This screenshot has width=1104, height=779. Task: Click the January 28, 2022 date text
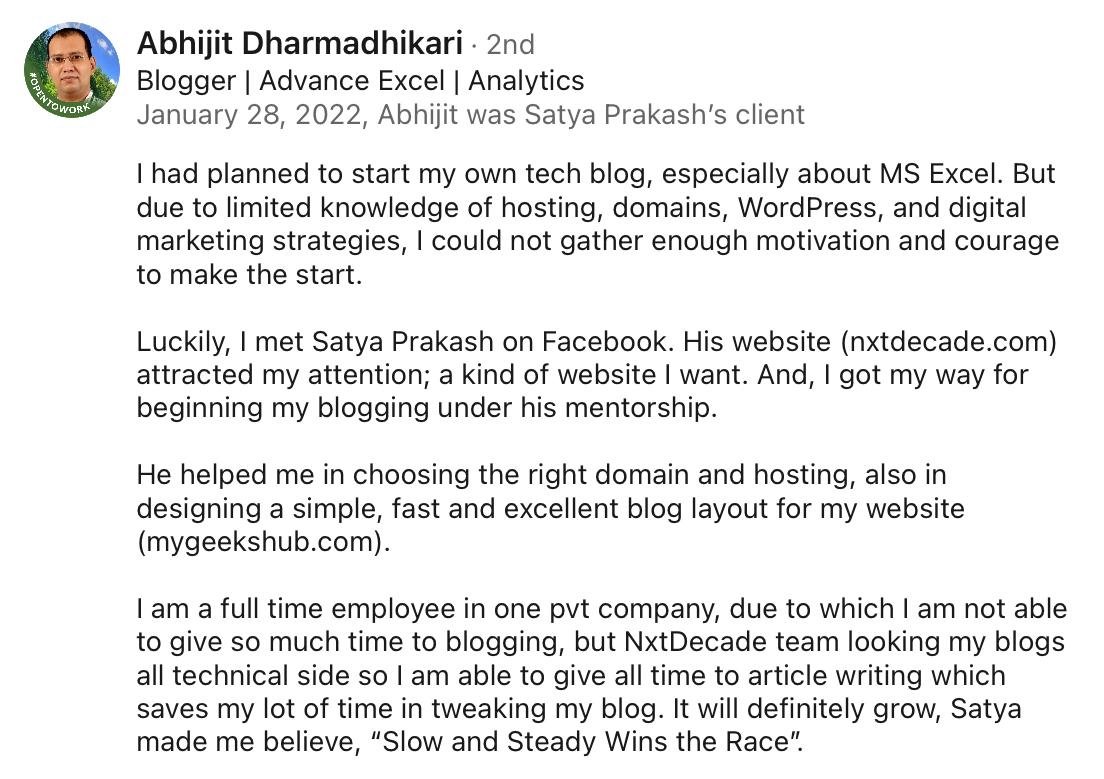(250, 115)
